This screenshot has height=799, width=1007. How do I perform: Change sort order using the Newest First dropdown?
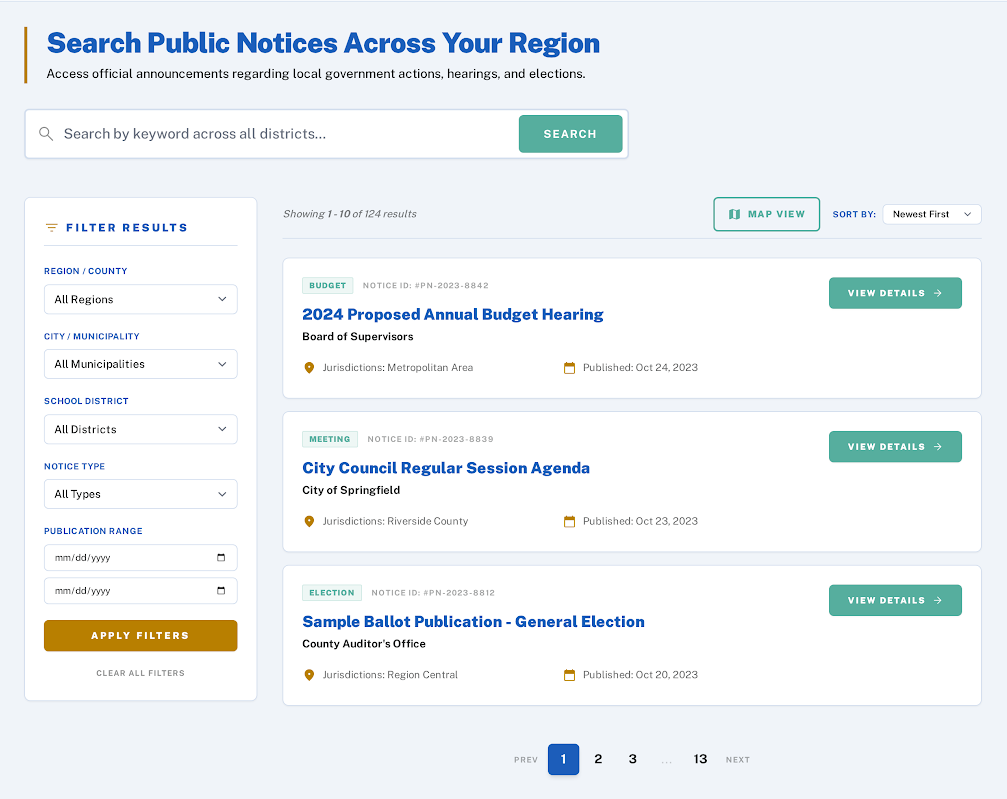click(x=931, y=213)
